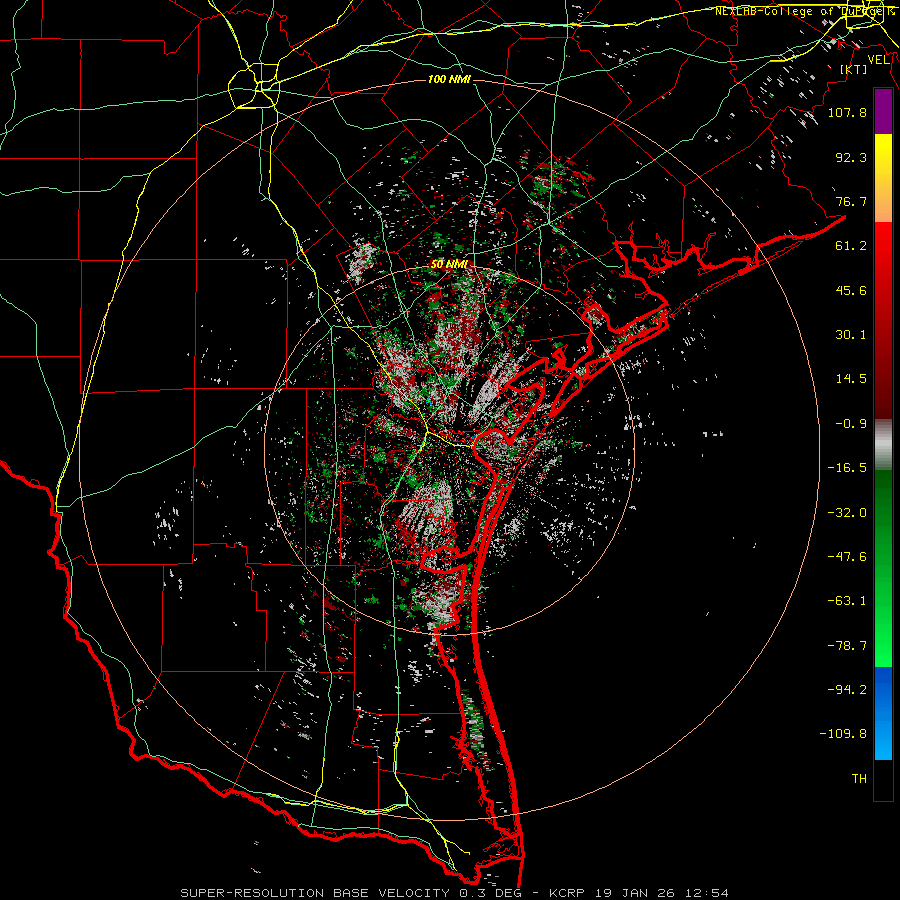Select the 107.8 value on velocity scale
This screenshot has height=900, width=900.
pos(847,112)
